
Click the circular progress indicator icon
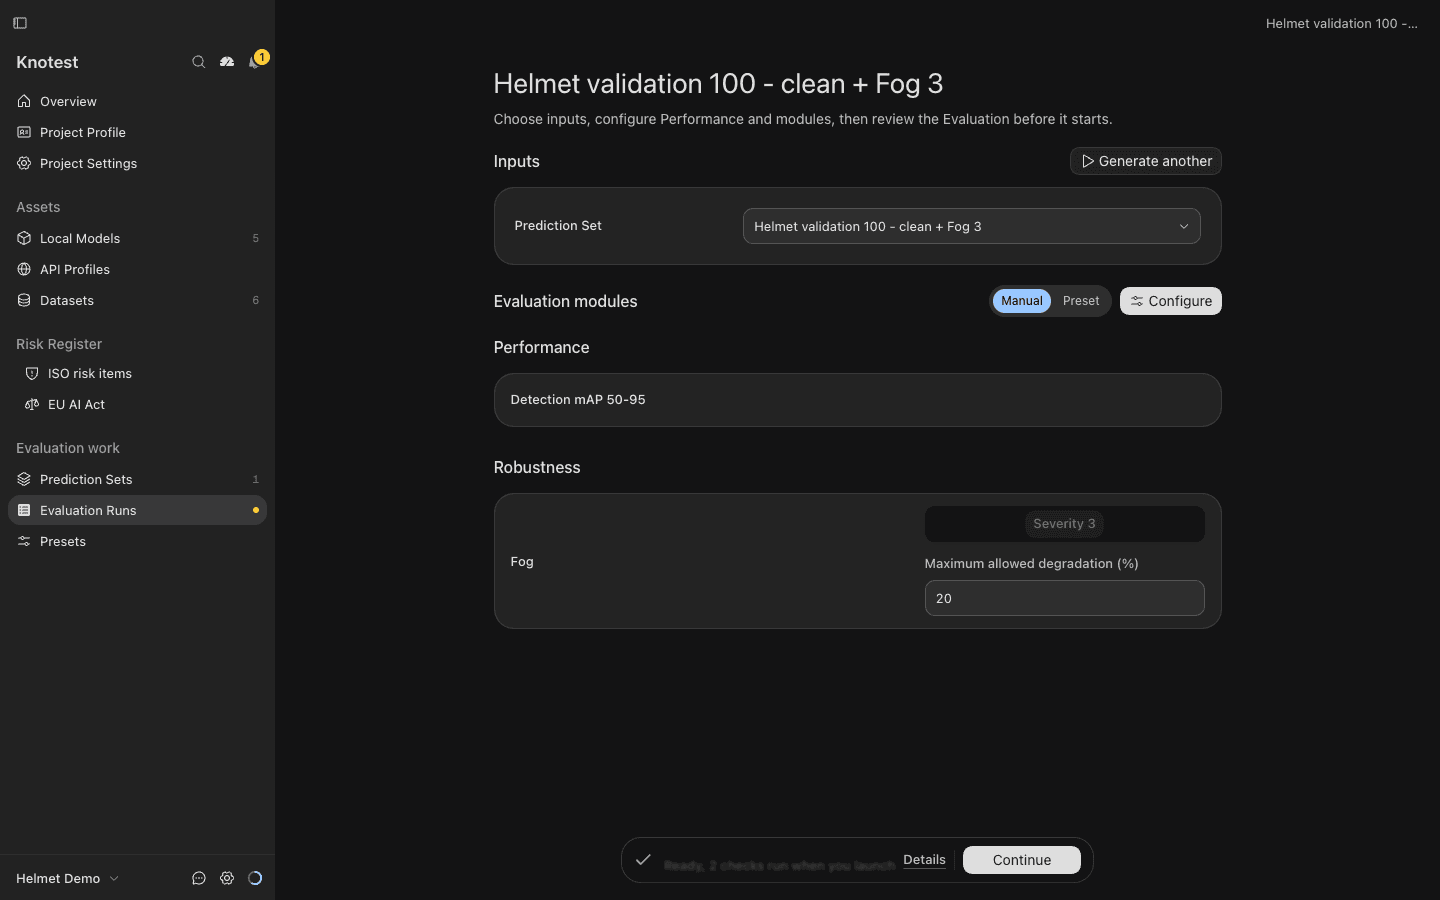(x=255, y=878)
